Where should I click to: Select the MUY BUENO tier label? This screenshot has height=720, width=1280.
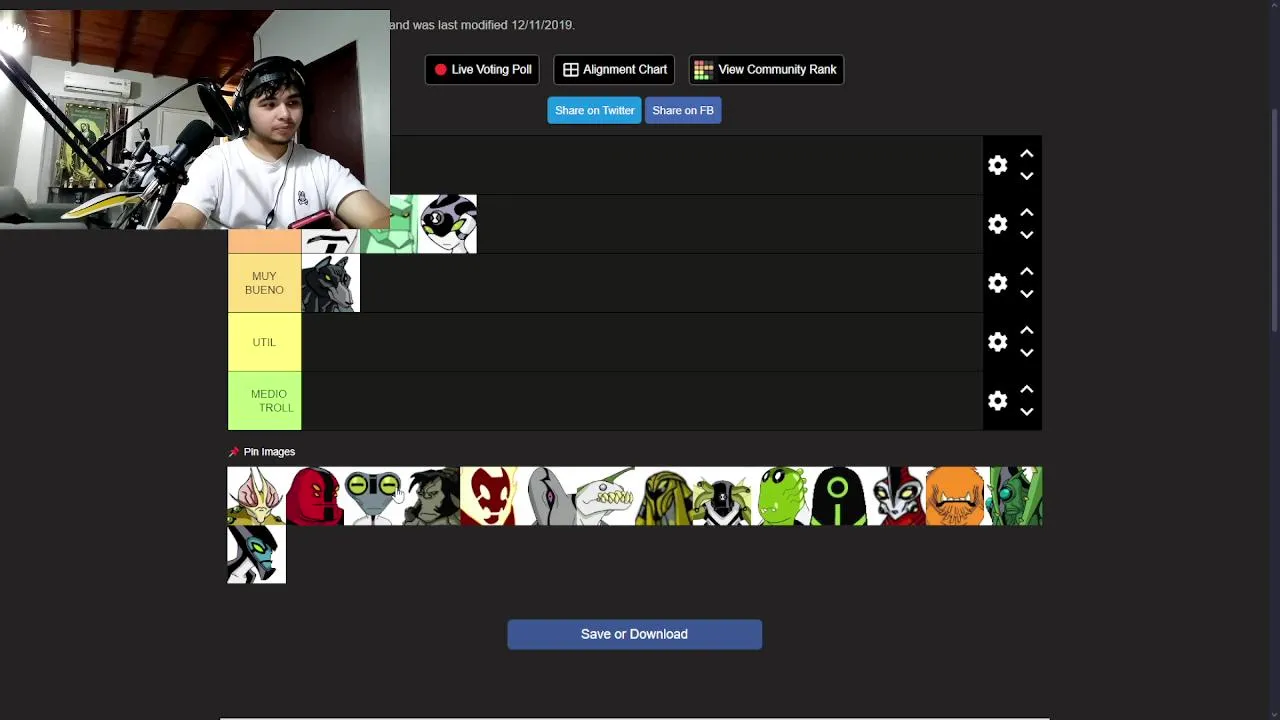click(x=264, y=283)
